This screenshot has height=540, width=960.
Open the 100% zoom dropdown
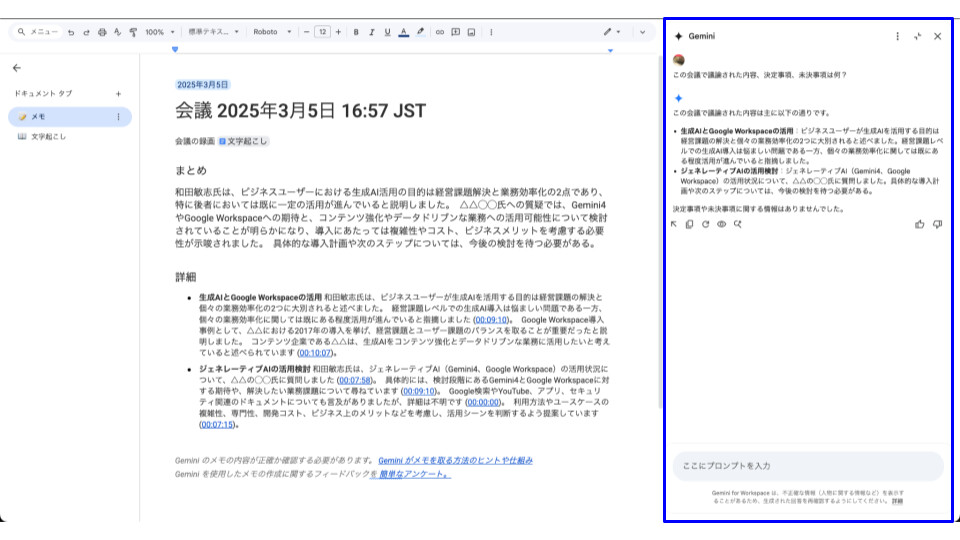pyautogui.click(x=159, y=32)
